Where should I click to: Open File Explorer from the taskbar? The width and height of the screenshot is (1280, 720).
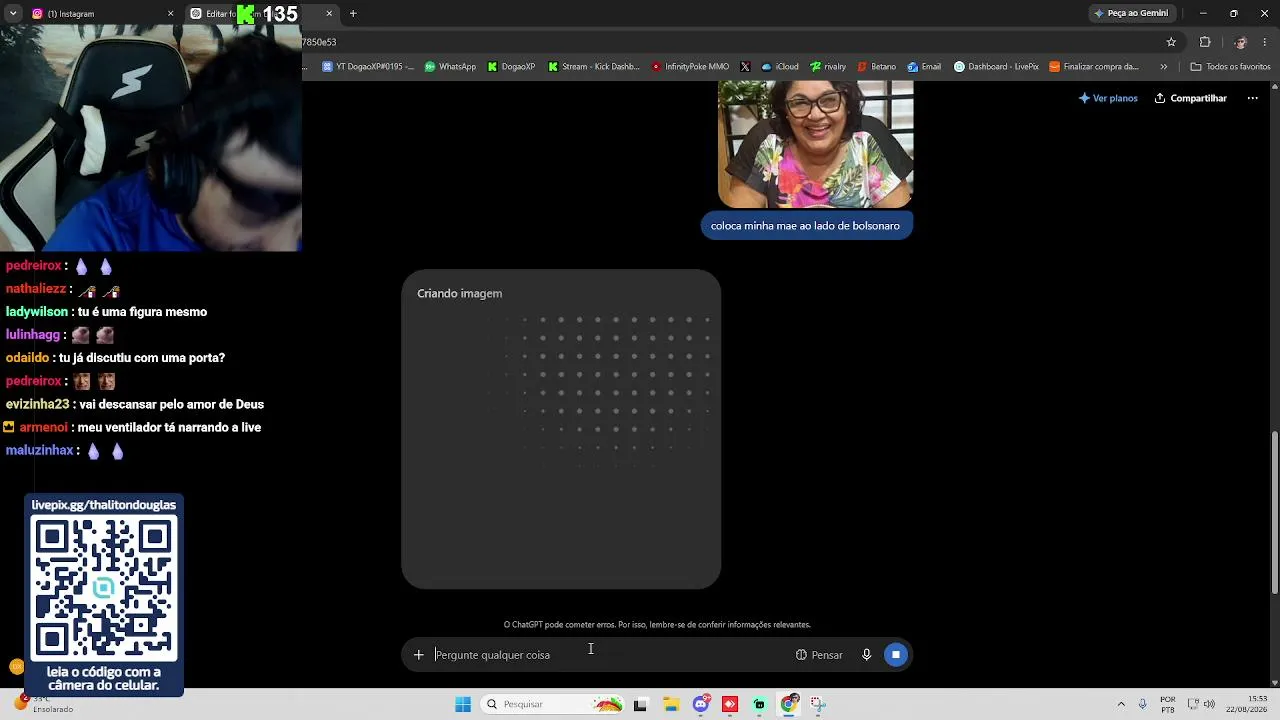coord(671,704)
